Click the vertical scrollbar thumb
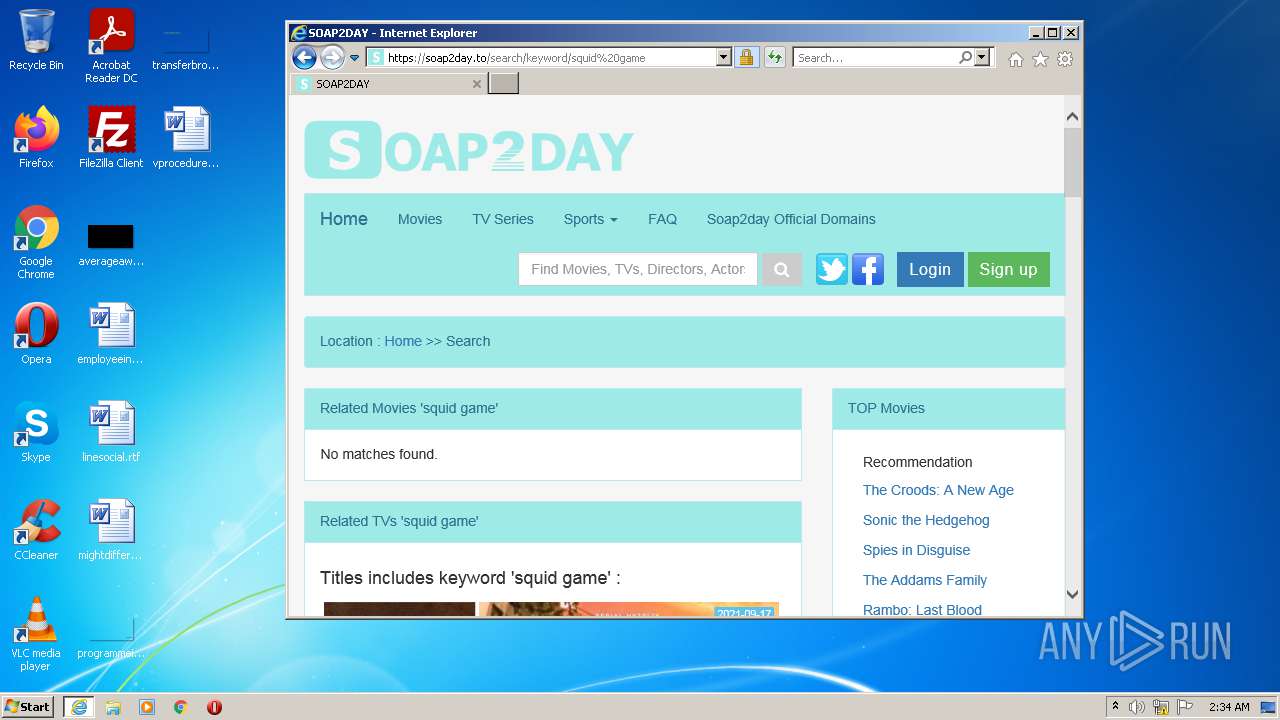This screenshot has width=1280, height=720. coord(1072,162)
